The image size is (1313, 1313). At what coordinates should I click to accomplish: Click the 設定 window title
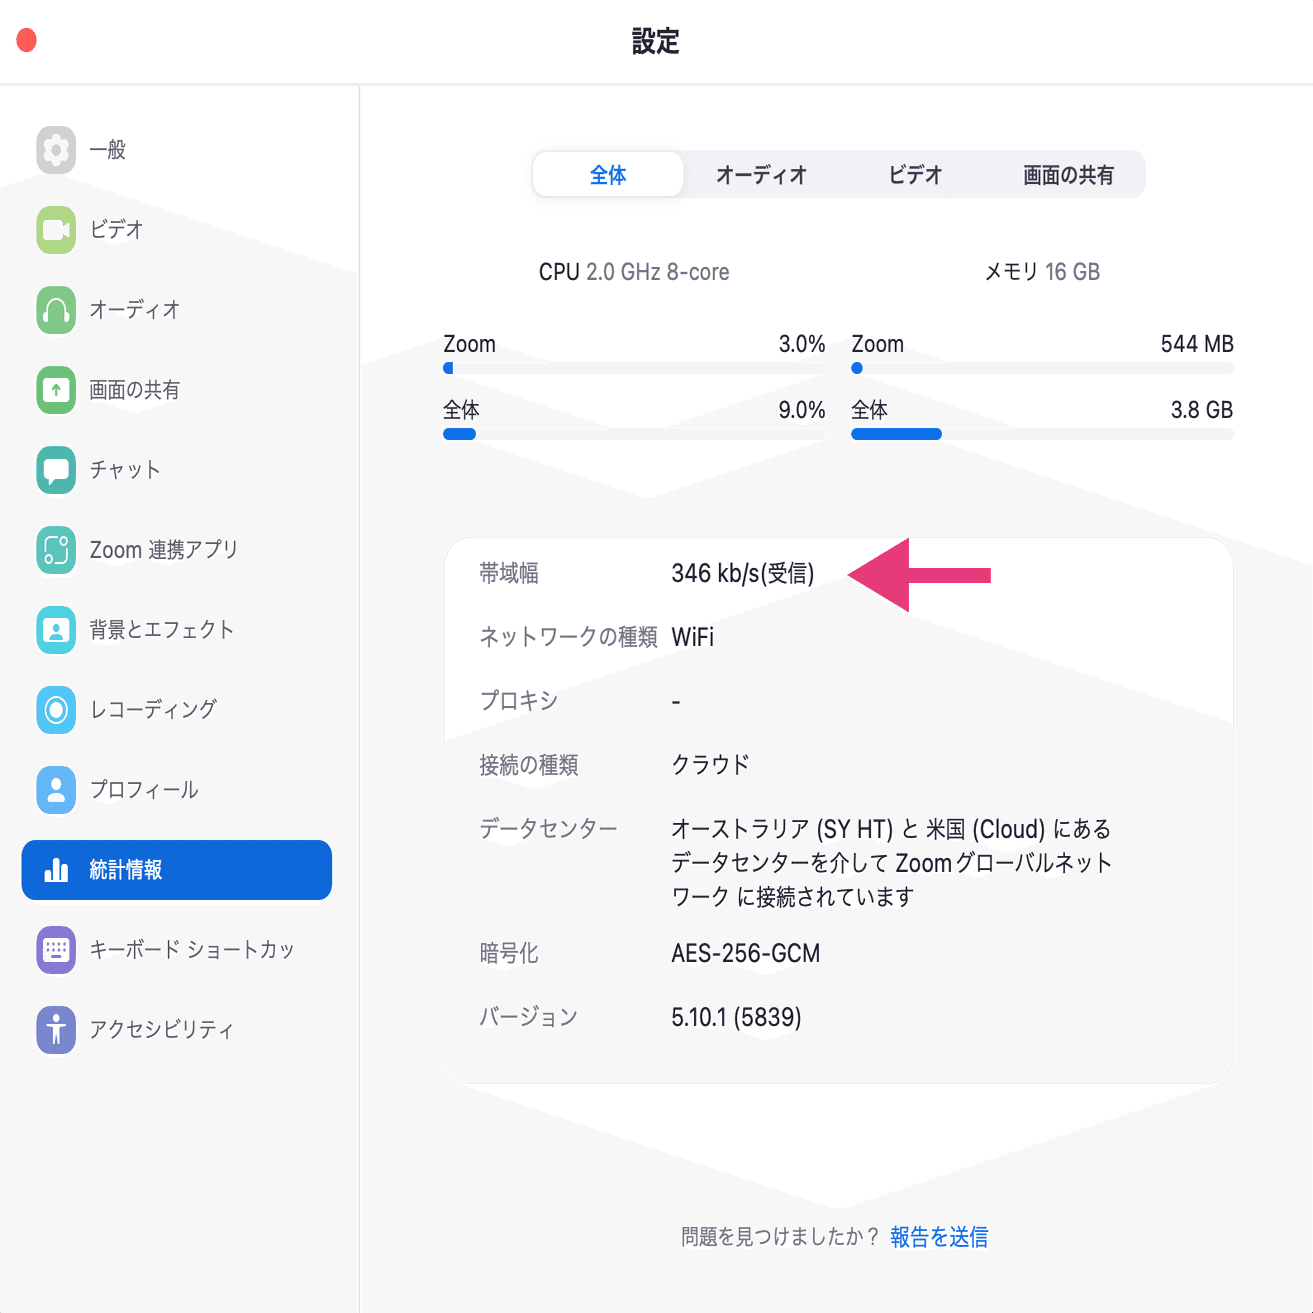click(x=656, y=41)
